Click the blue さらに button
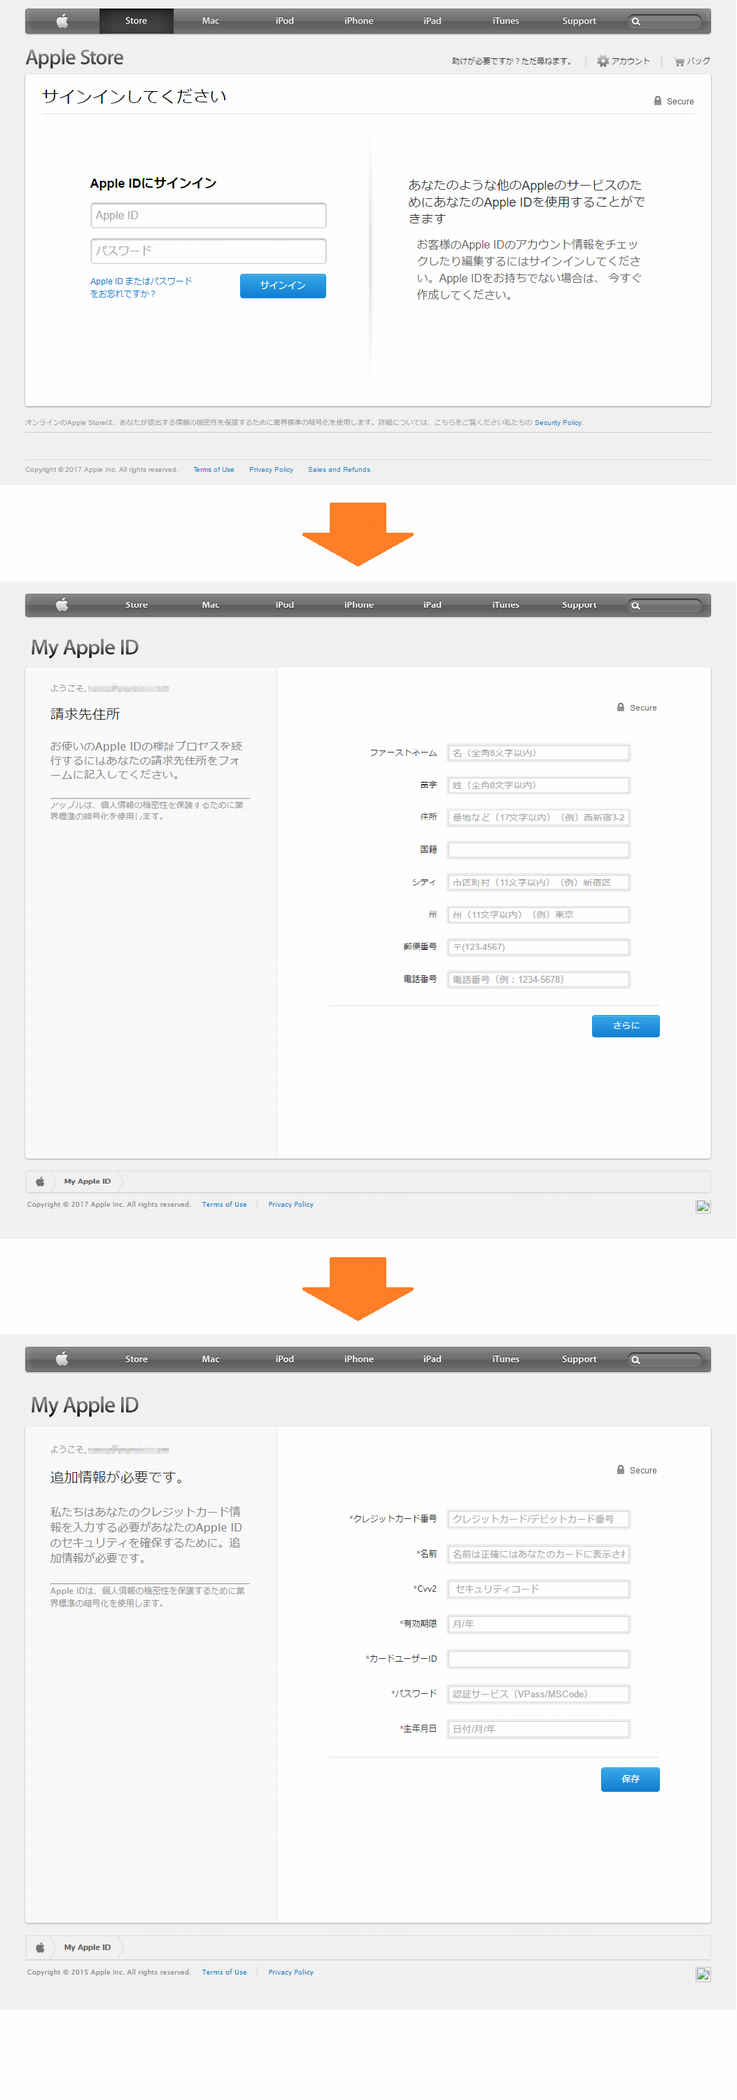This screenshot has width=737, height=2100. click(626, 1026)
